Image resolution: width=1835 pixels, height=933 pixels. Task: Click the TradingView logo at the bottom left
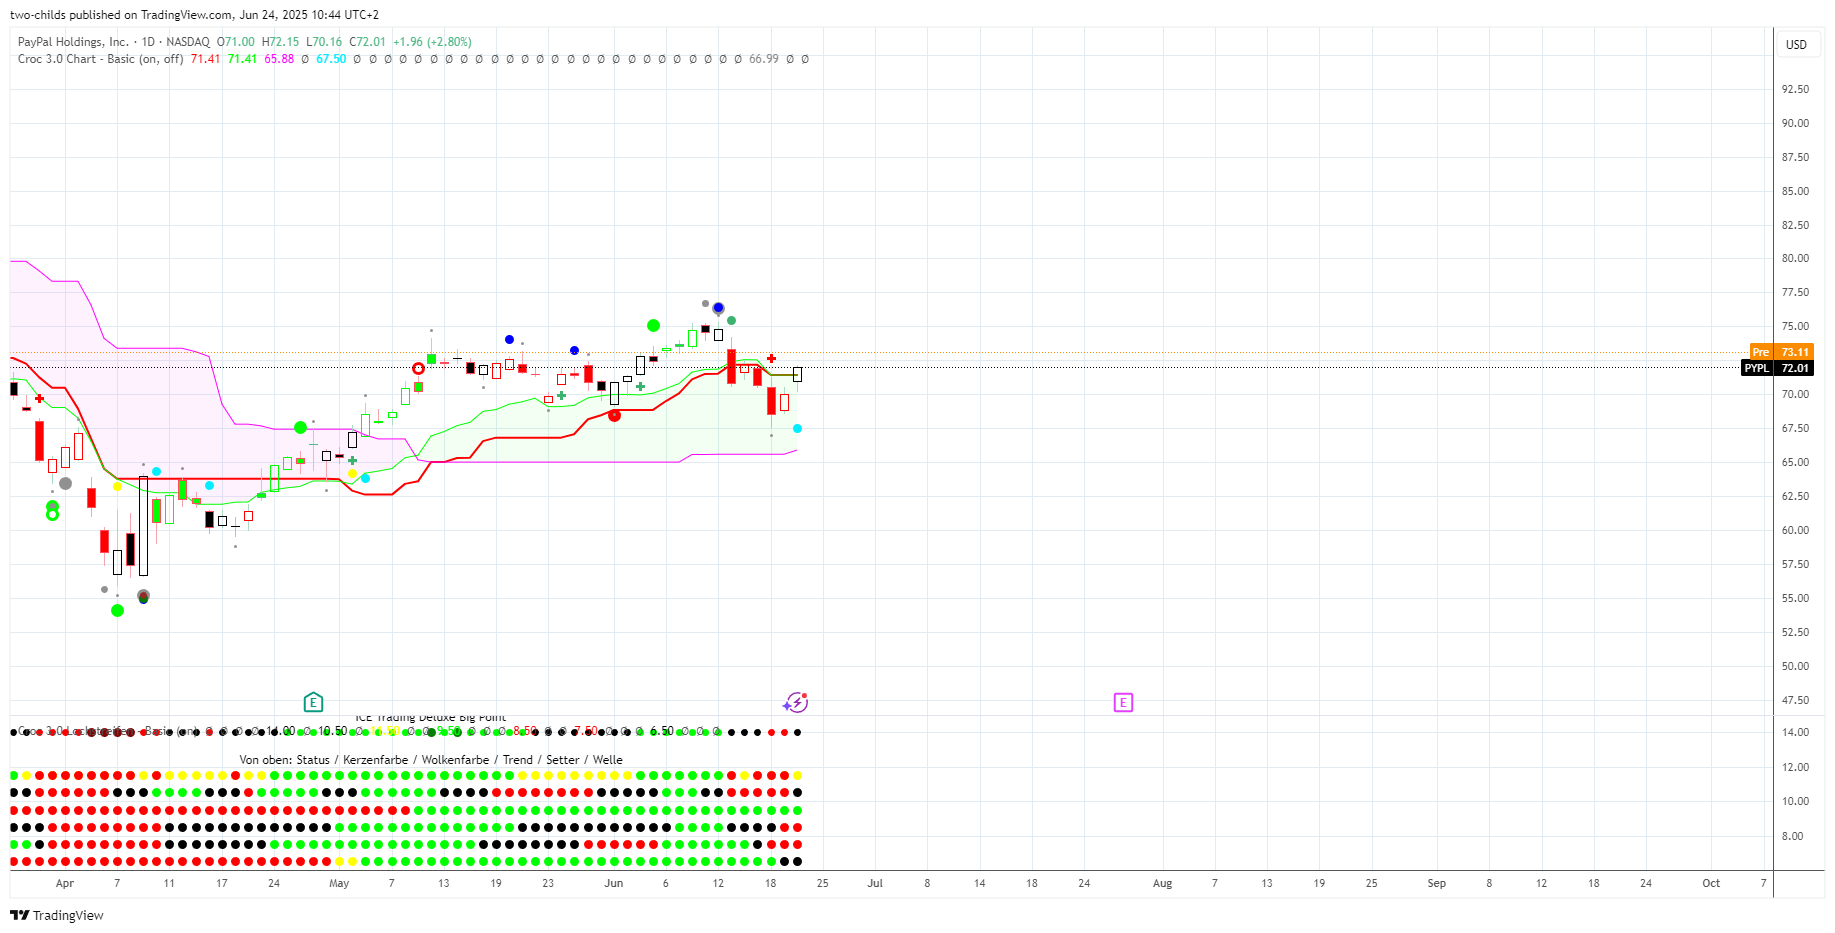click(x=57, y=915)
